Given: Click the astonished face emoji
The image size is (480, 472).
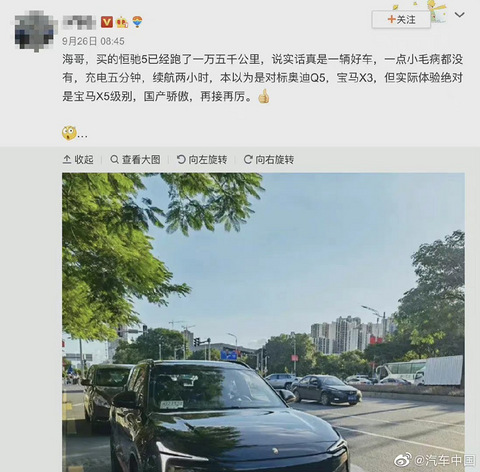Looking at the screenshot, I should pyautogui.click(x=69, y=133).
